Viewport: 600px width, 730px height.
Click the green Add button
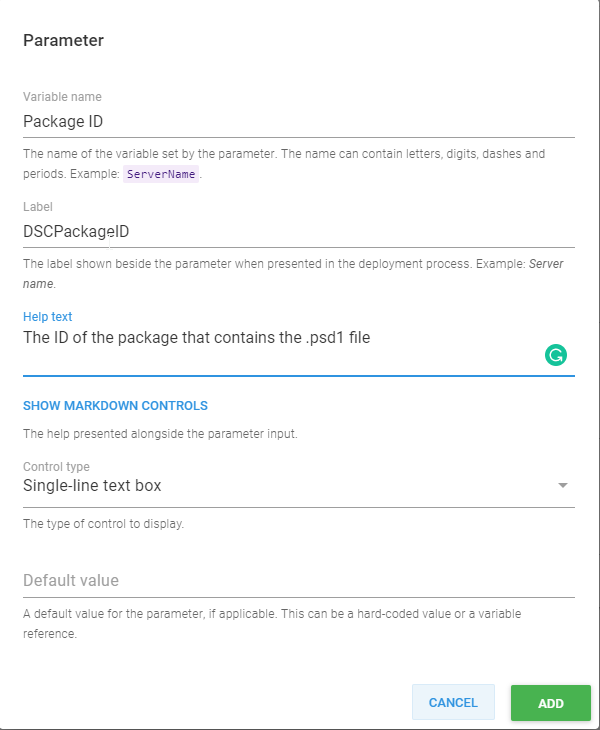(551, 703)
